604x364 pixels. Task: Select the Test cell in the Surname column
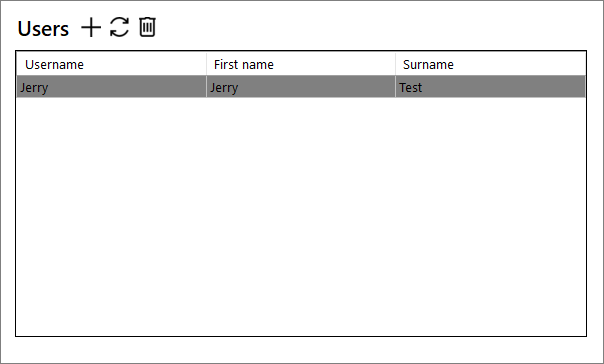490,87
